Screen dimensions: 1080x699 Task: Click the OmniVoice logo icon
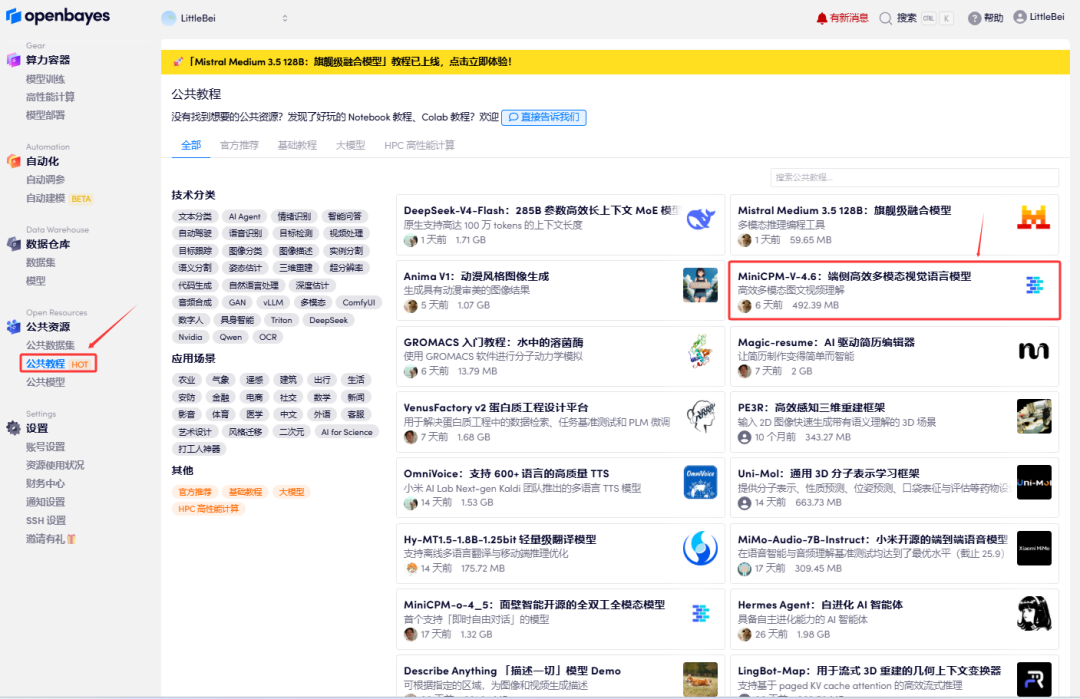click(700, 482)
